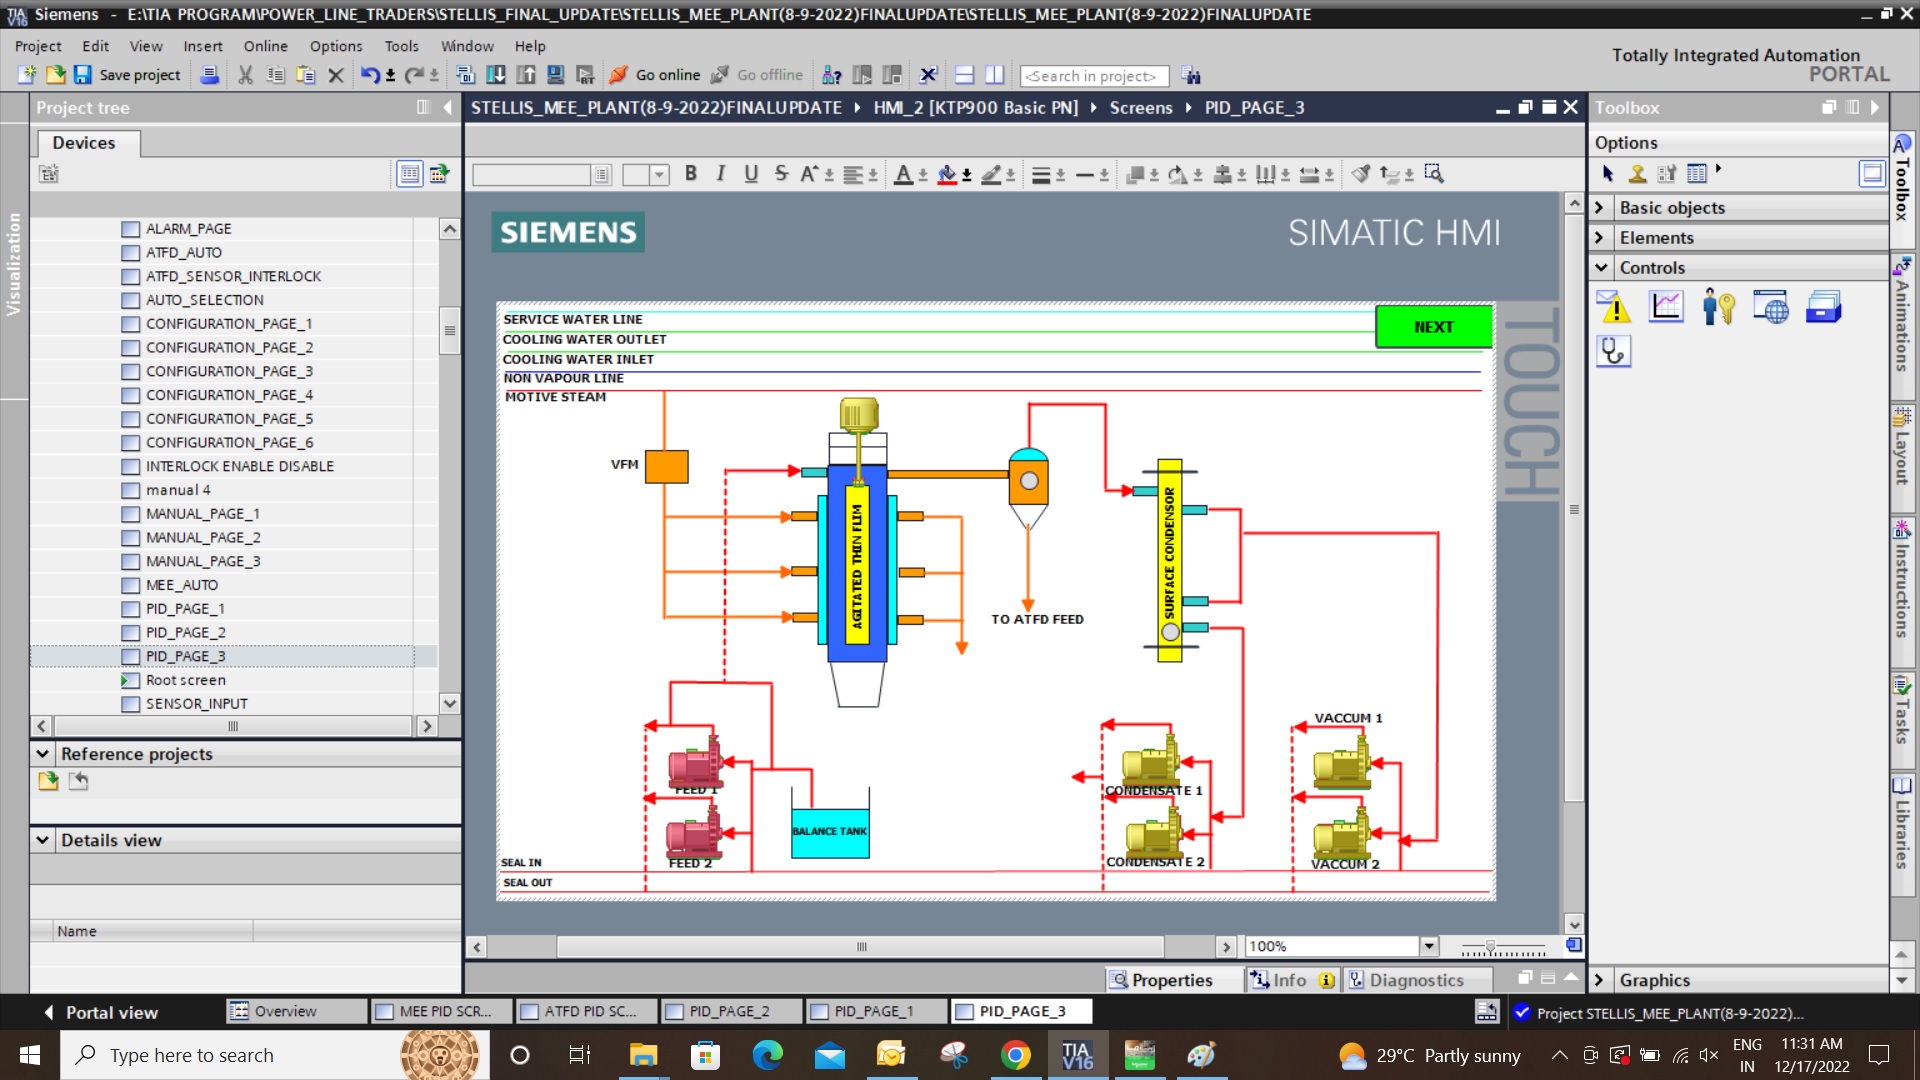Open the Online menu

265,46
